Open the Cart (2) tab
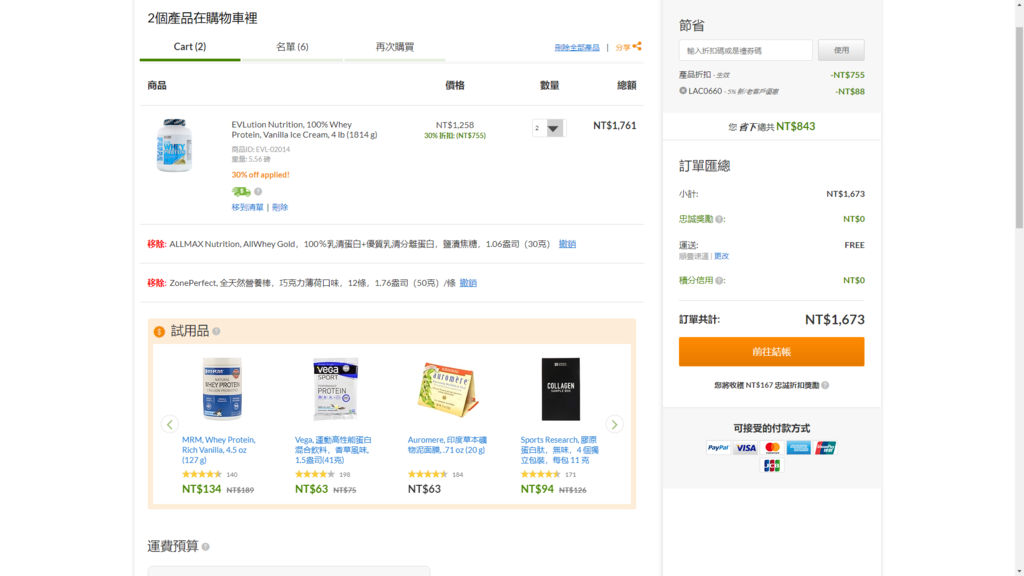The height and width of the screenshot is (576, 1024). point(189,47)
